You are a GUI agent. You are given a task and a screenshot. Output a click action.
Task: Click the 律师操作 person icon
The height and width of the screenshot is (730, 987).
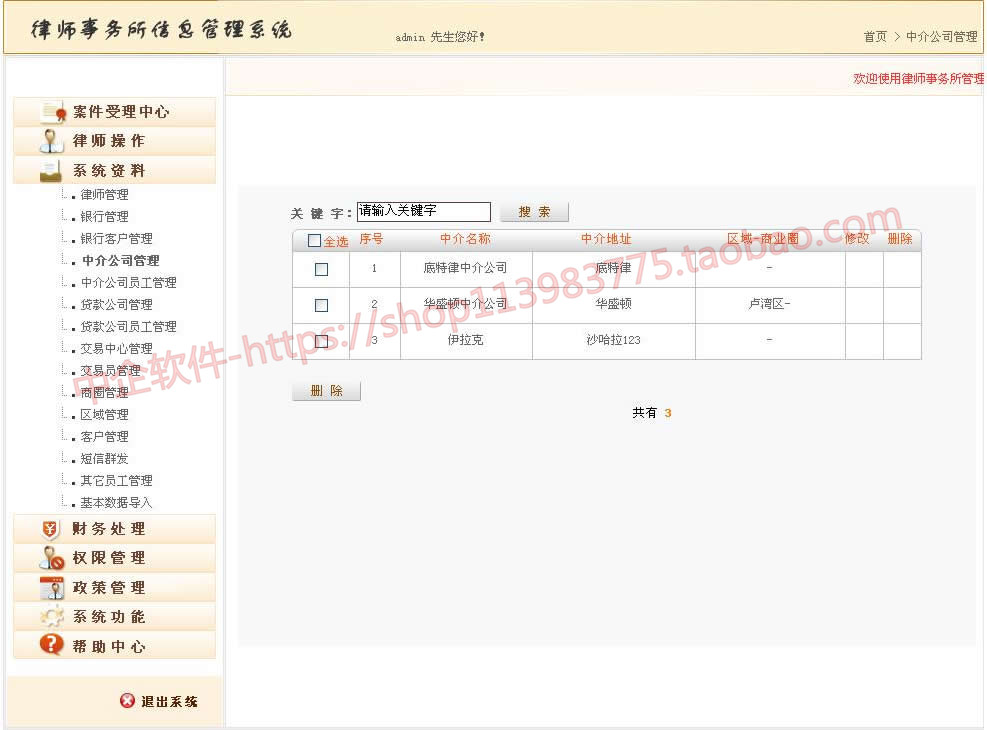(x=52, y=141)
